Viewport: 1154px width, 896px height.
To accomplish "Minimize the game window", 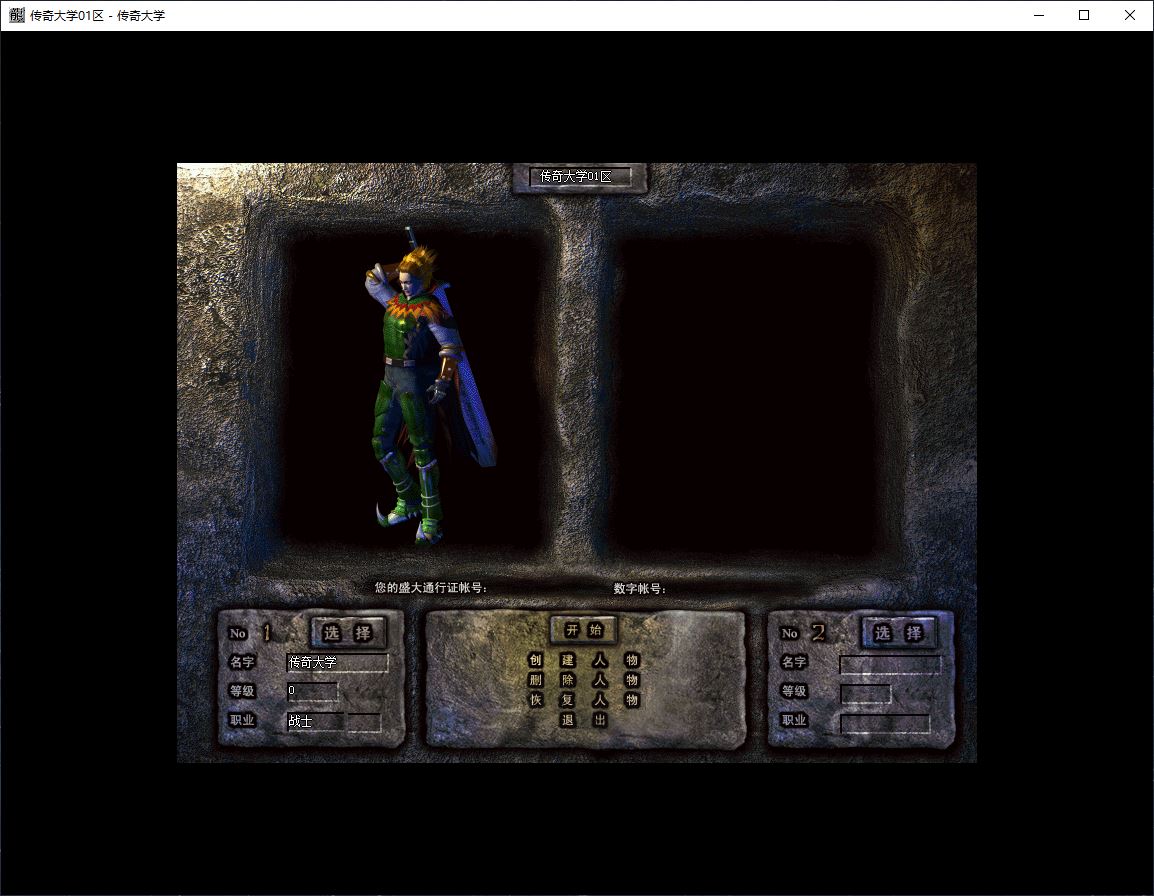I will [1039, 15].
